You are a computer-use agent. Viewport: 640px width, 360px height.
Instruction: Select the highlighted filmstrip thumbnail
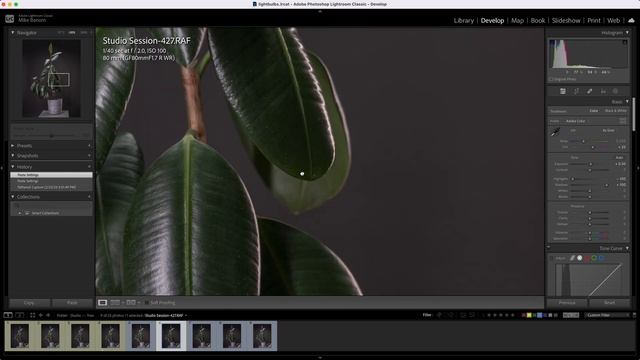point(171,336)
